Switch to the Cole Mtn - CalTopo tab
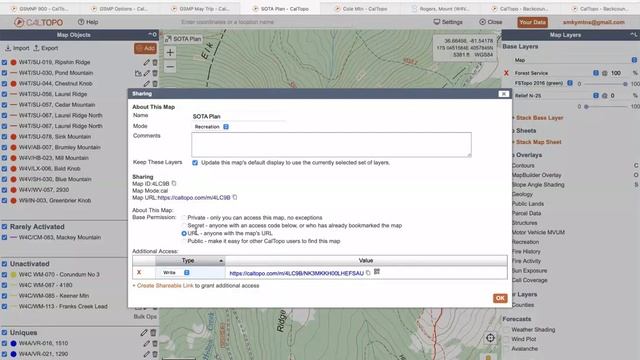 361,9
